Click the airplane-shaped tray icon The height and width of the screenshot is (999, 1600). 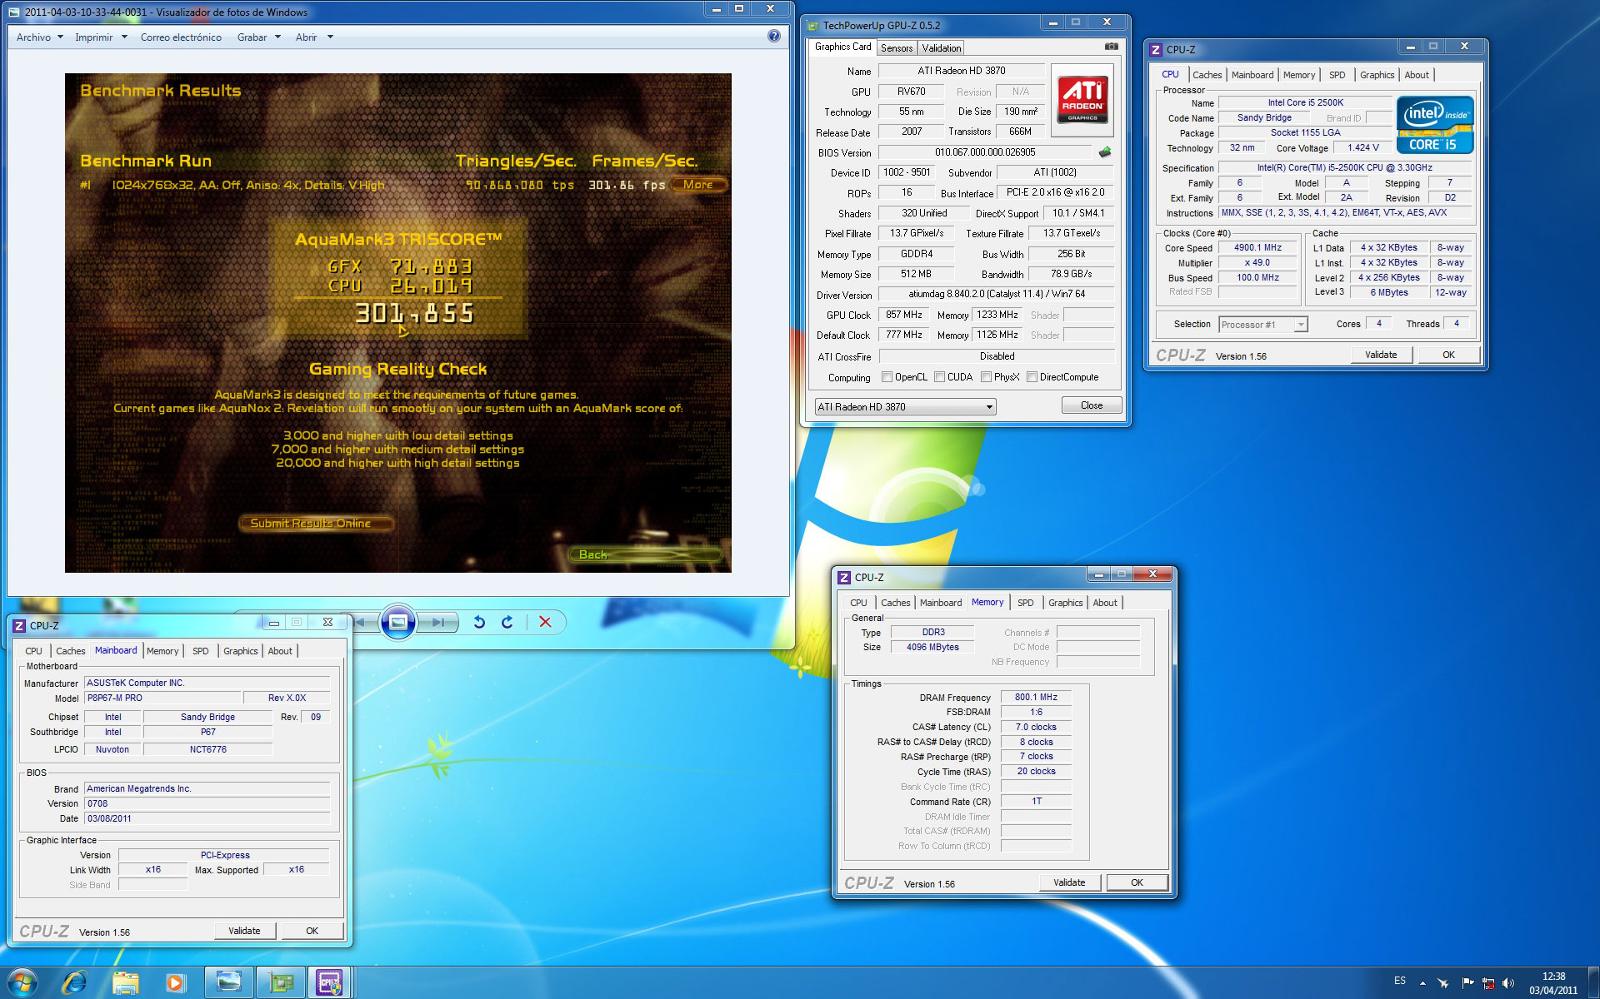pos(1443,983)
